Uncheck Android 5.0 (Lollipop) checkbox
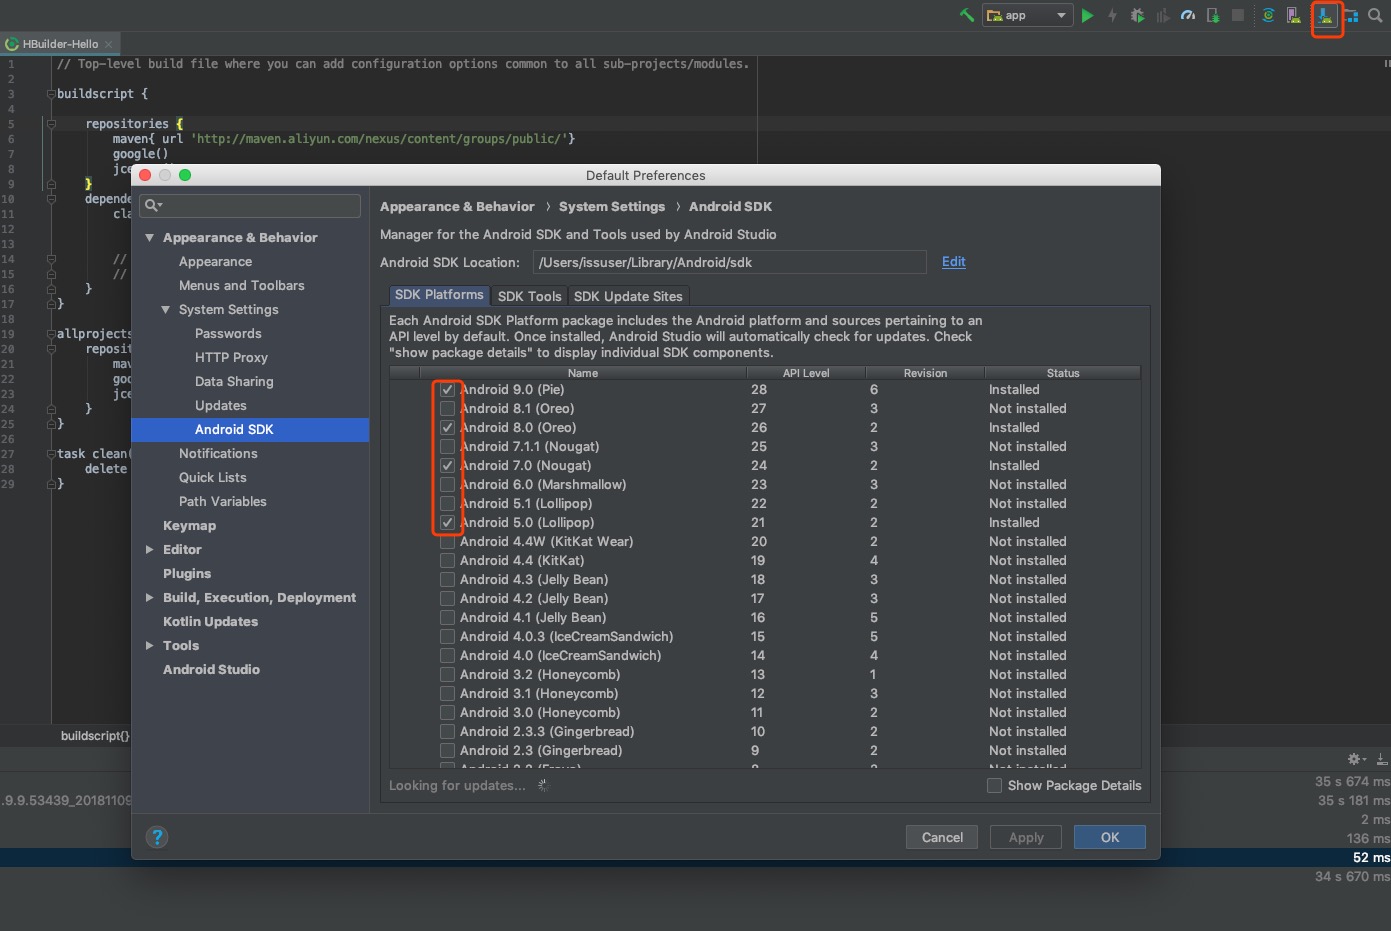This screenshot has height=931, width=1391. pyautogui.click(x=447, y=522)
